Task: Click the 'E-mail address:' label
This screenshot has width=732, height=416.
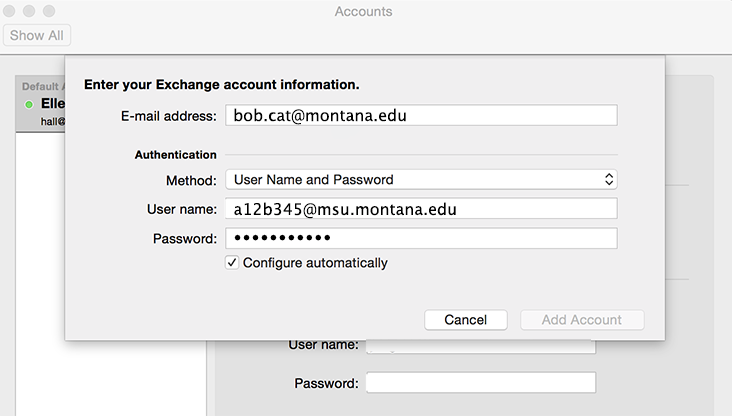Action: (169, 116)
